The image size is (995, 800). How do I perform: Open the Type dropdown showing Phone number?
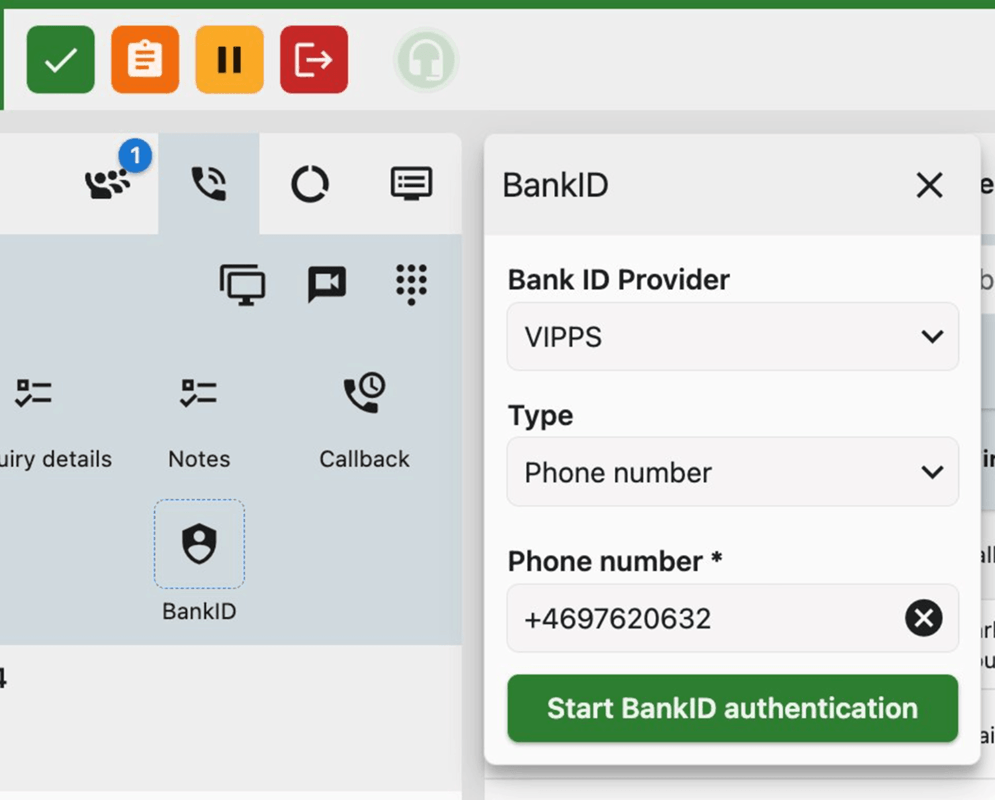coord(732,472)
